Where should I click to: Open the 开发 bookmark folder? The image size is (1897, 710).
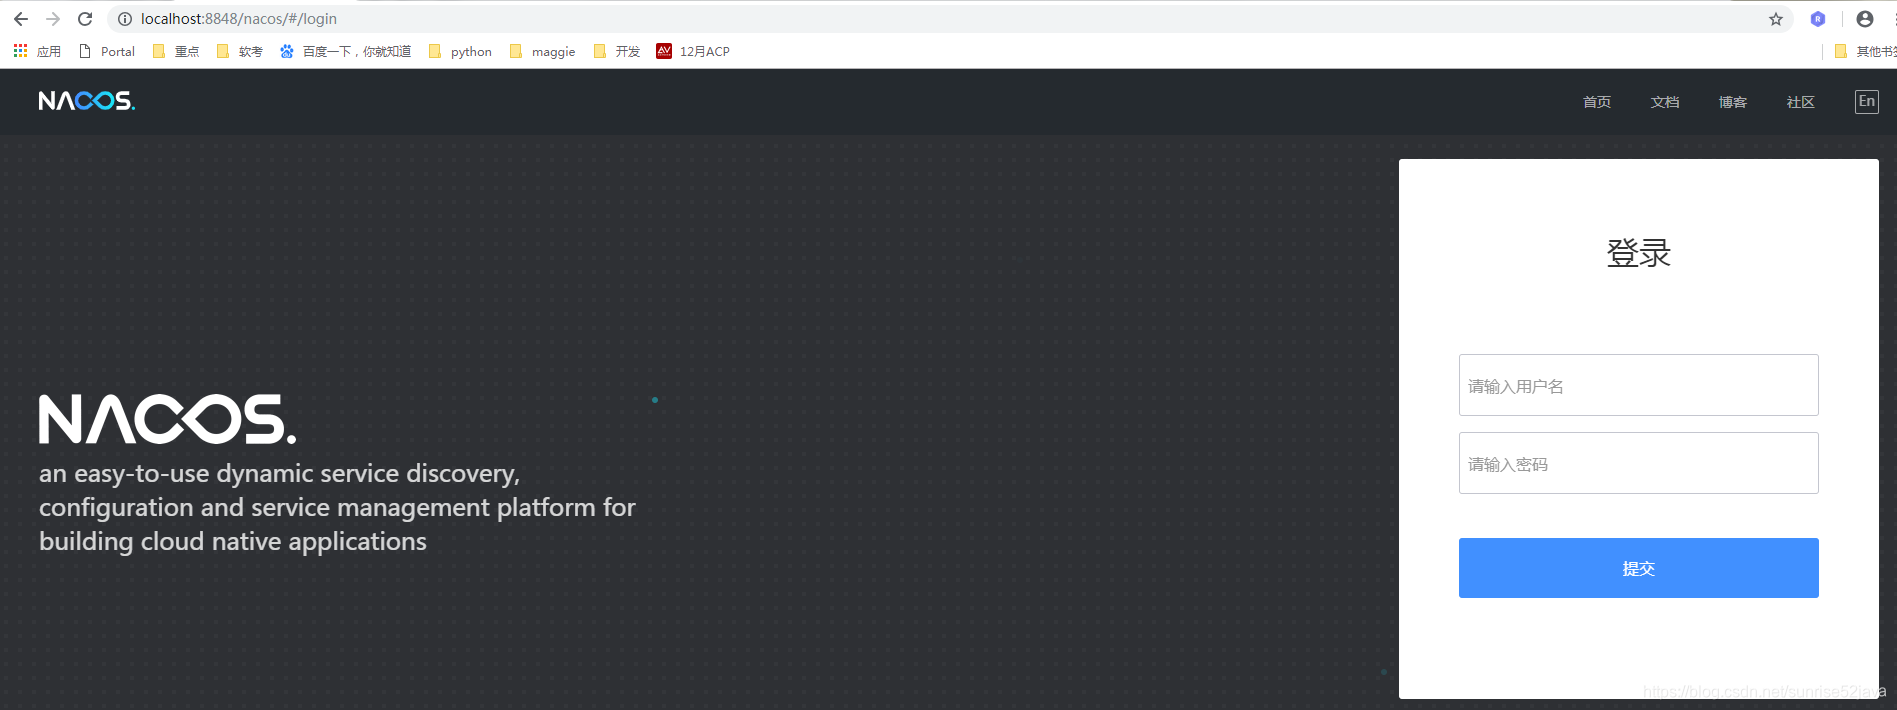(x=617, y=51)
